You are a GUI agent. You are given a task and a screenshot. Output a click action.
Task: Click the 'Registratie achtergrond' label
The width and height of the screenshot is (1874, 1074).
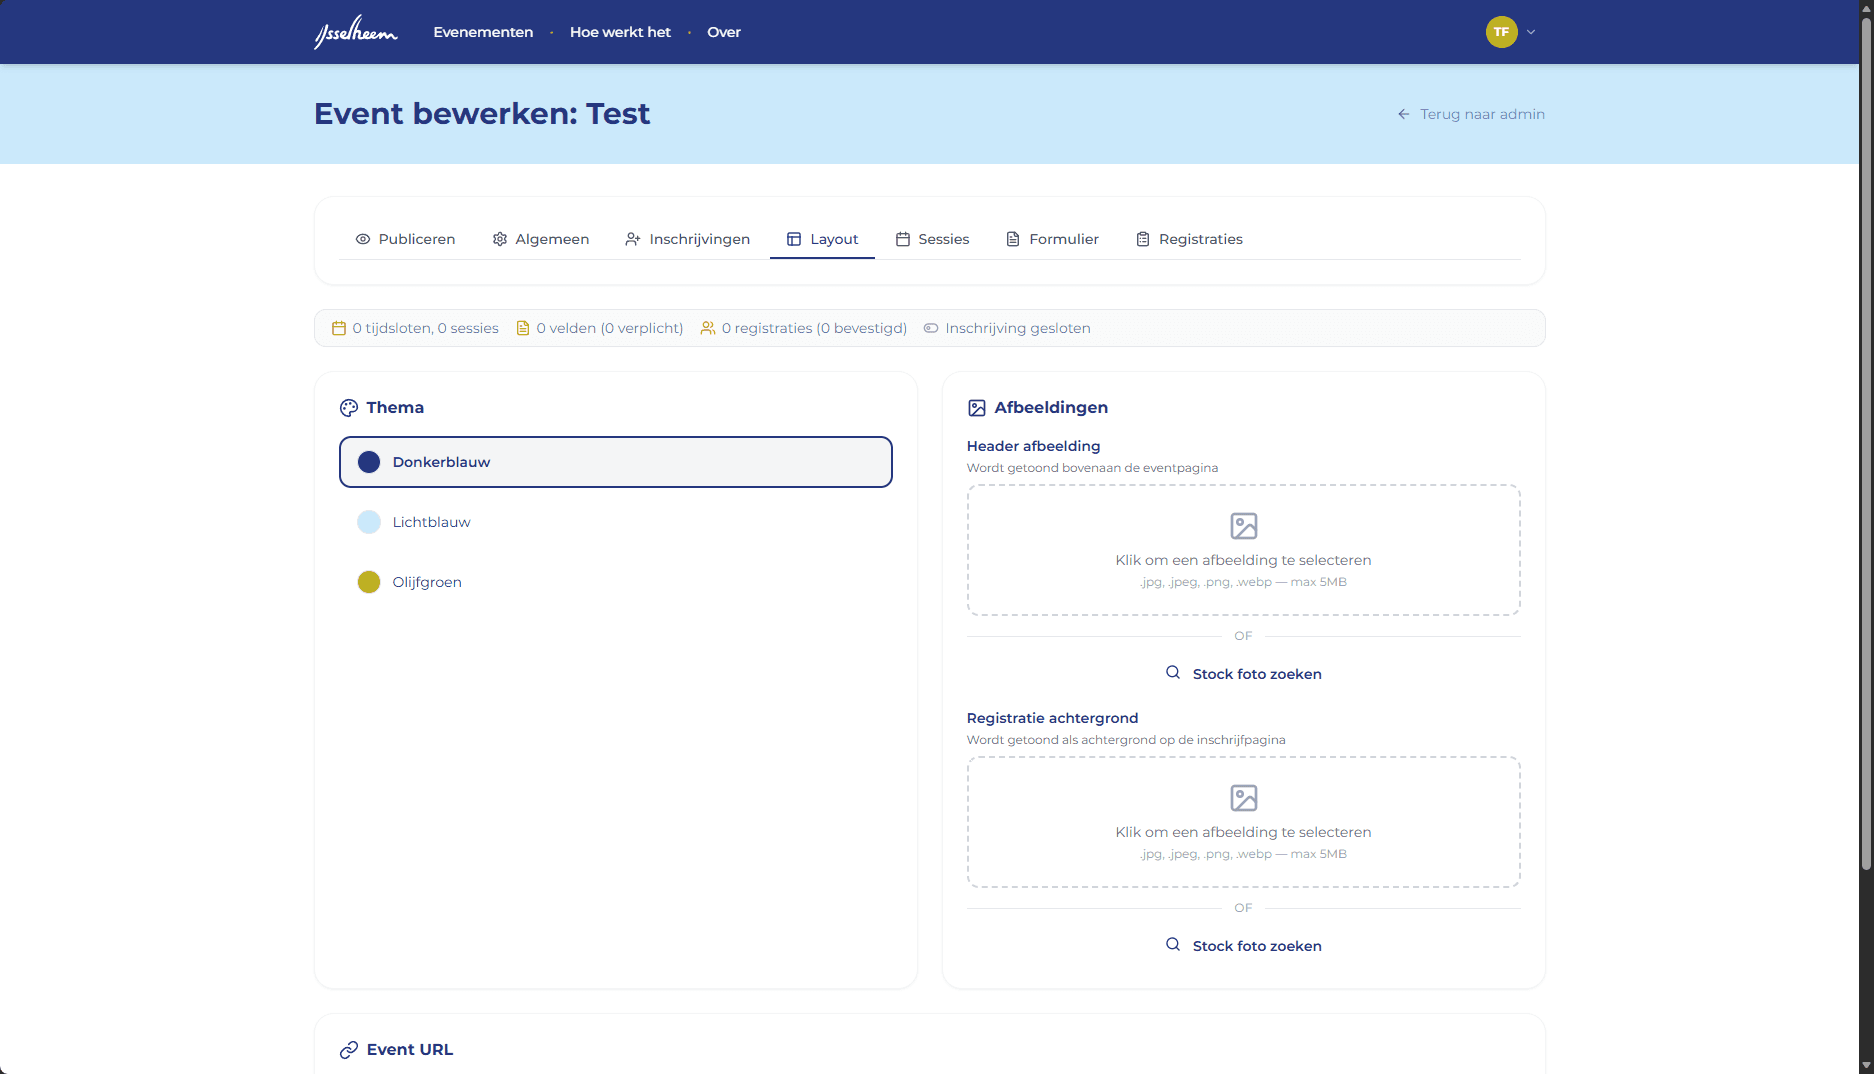(x=1052, y=718)
